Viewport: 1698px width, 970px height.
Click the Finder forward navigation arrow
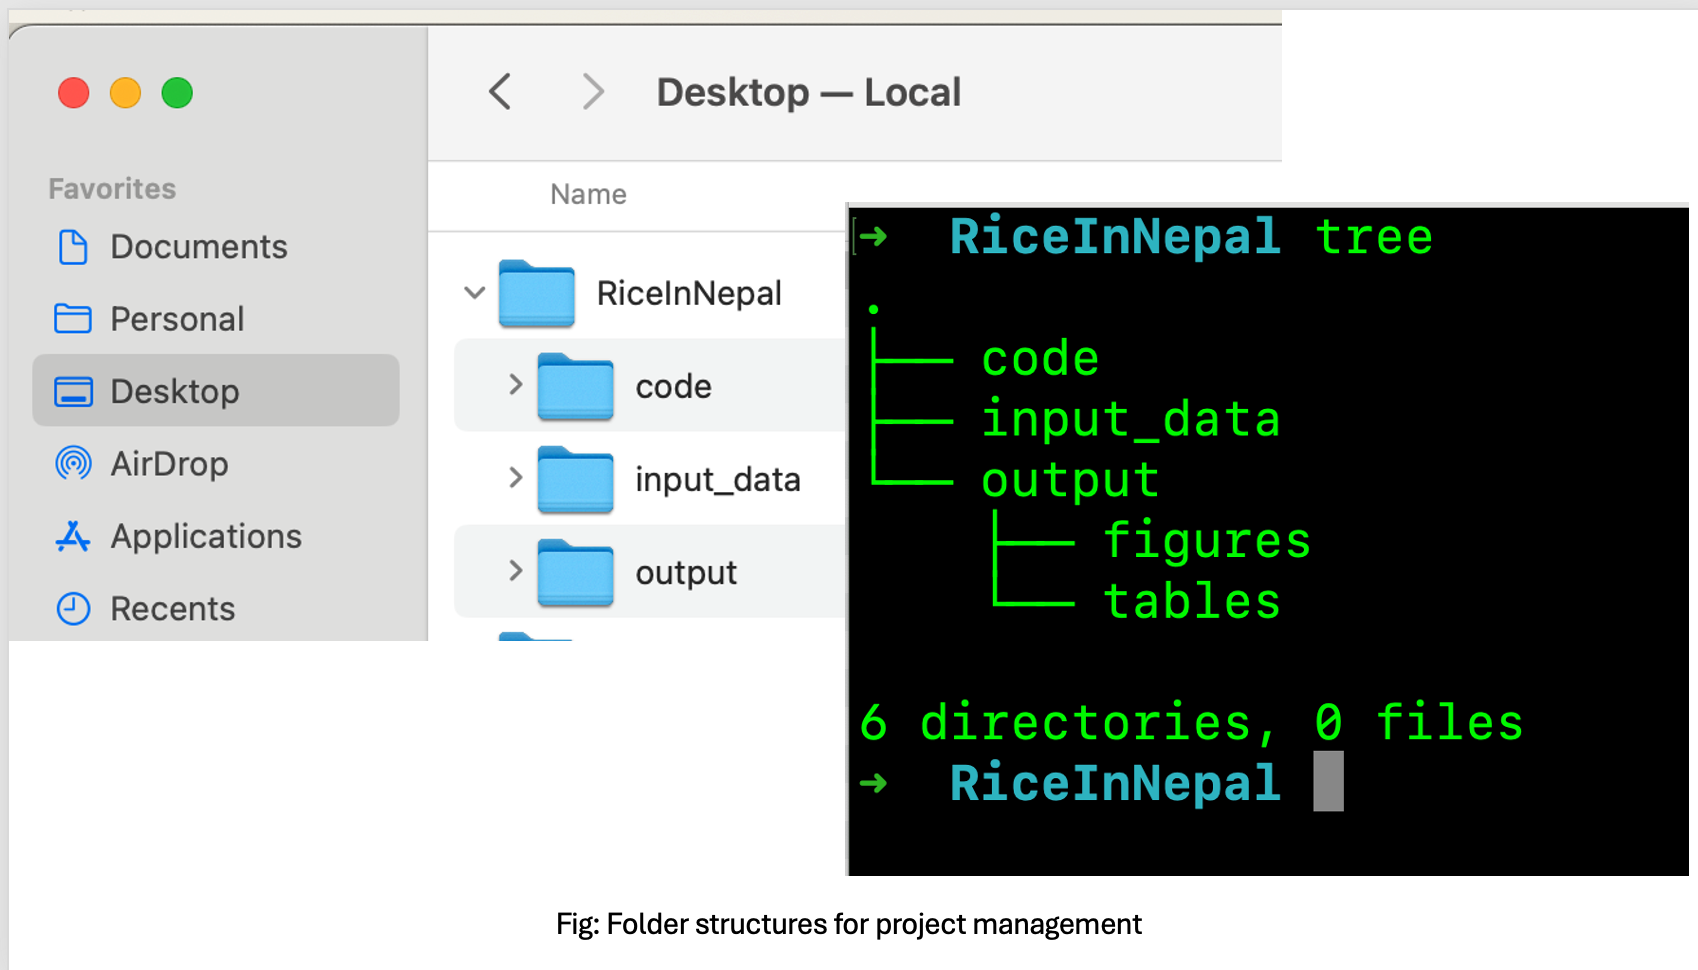pos(593,92)
